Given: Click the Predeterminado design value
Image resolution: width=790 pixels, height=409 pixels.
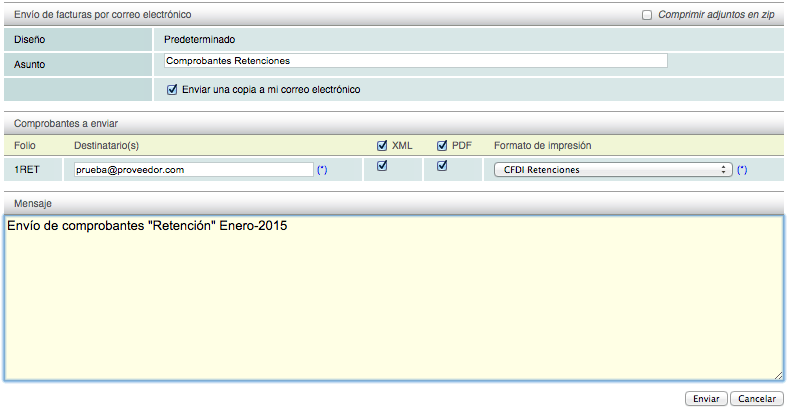Looking at the screenshot, I should click(199, 40).
